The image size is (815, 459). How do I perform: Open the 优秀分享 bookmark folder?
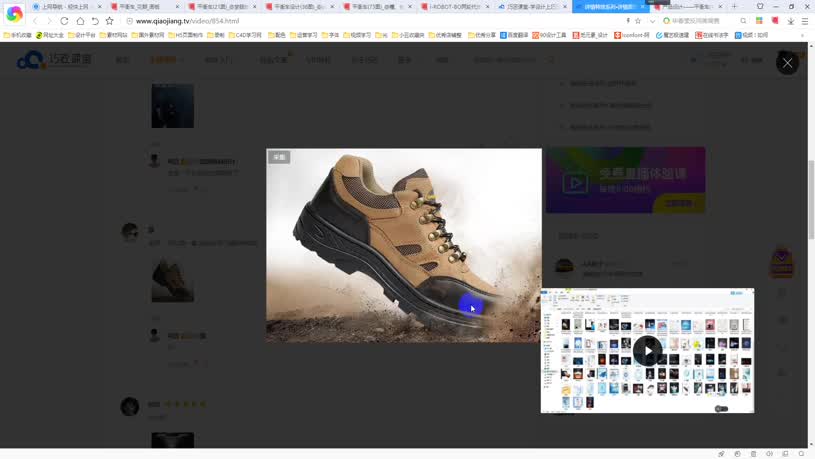click(482, 35)
